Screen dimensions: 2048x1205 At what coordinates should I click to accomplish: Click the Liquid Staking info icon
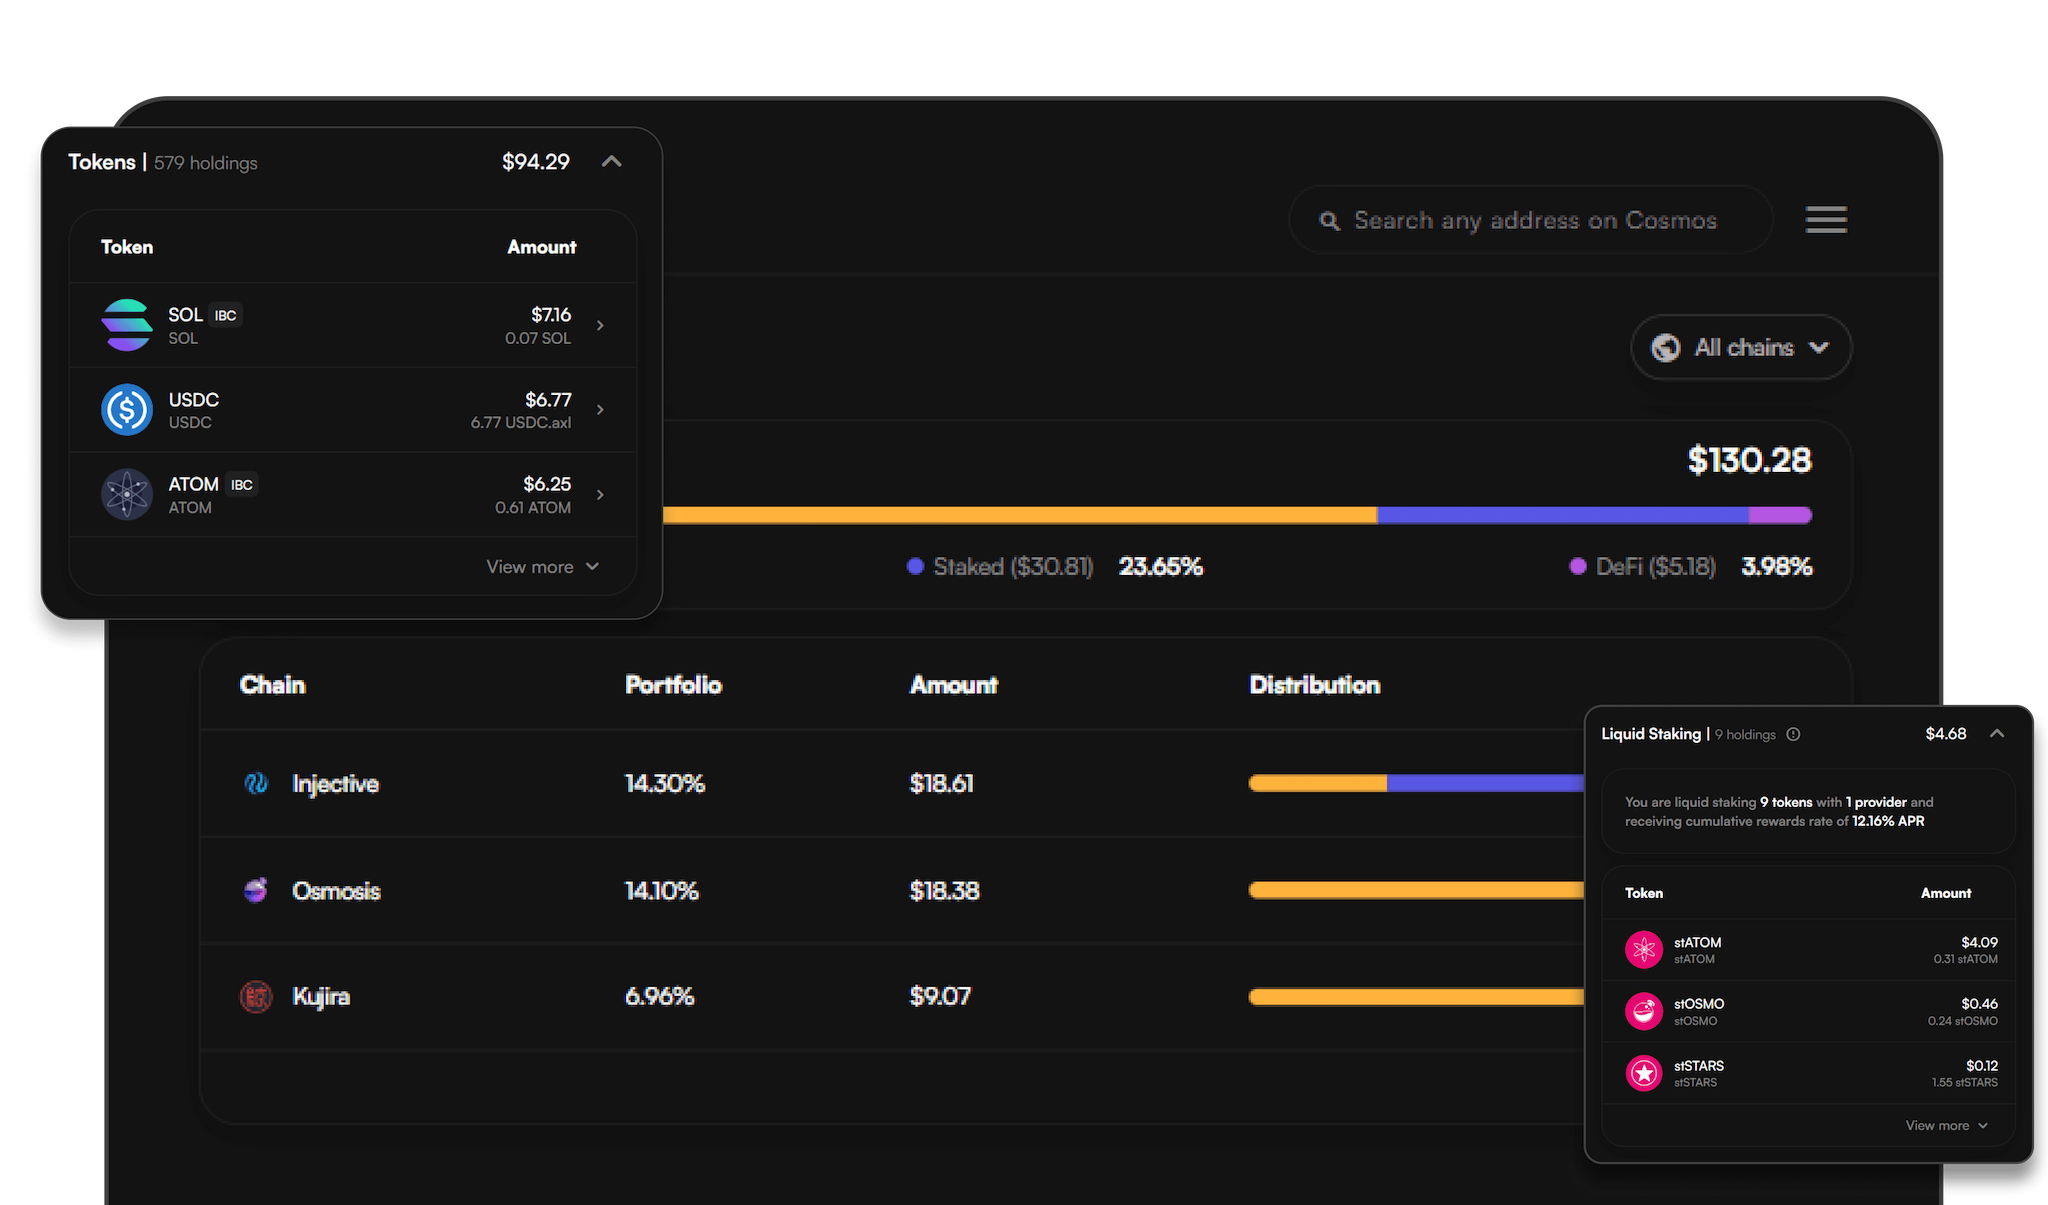[x=1793, y=734]
